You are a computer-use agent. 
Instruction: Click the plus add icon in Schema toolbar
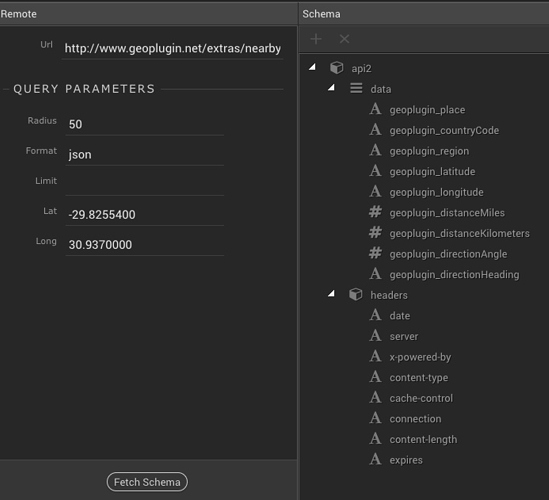point(316,39)
